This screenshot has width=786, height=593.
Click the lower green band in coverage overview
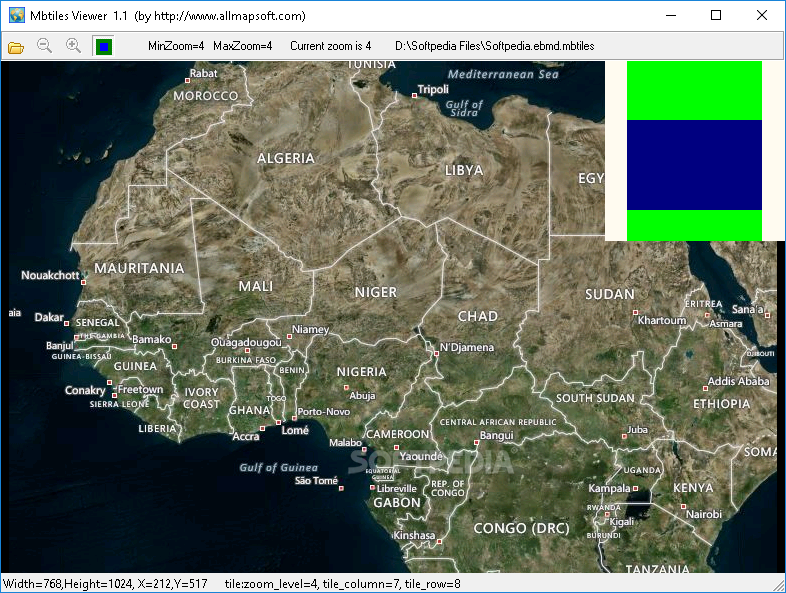694,225
